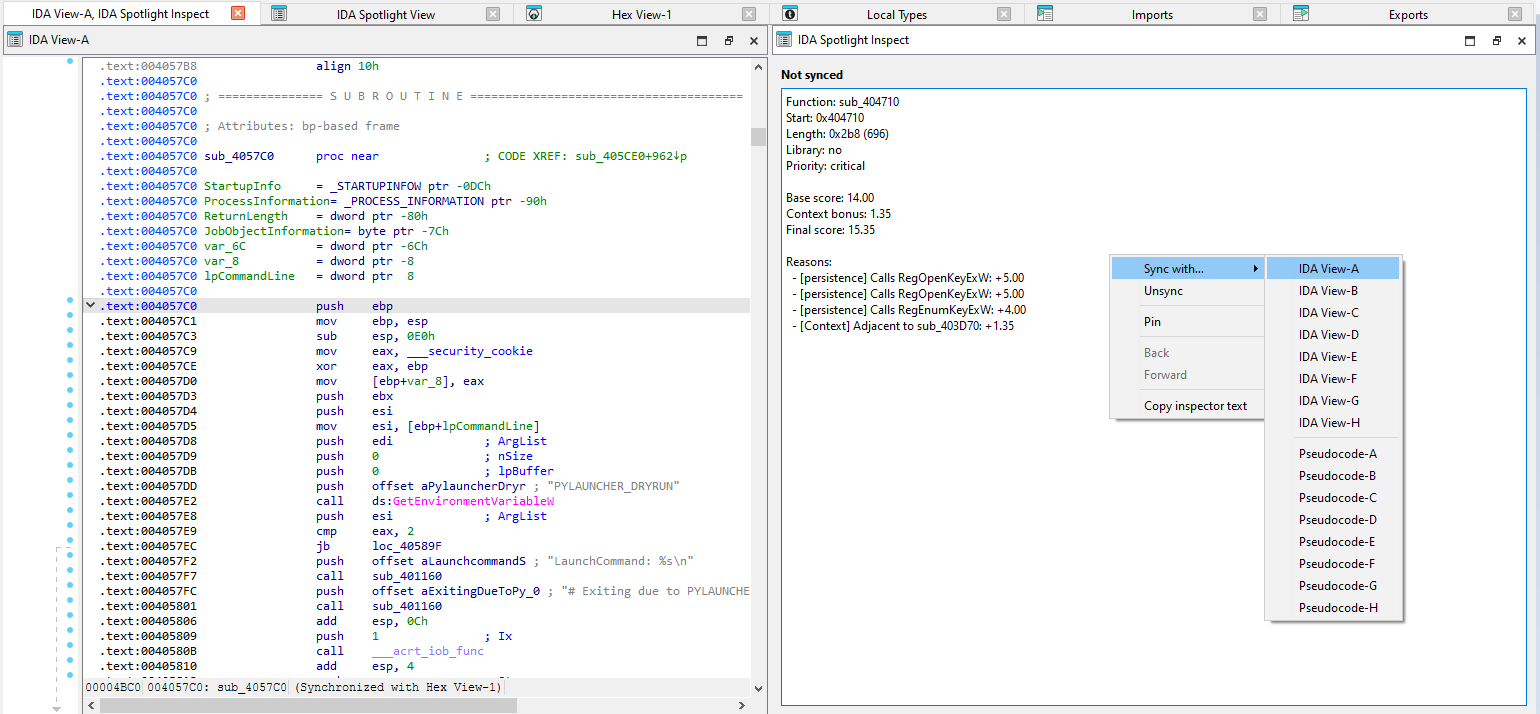Sync with Pseudocode-C
Screen dimensions: 1540x714
(x=1333, y=498)
